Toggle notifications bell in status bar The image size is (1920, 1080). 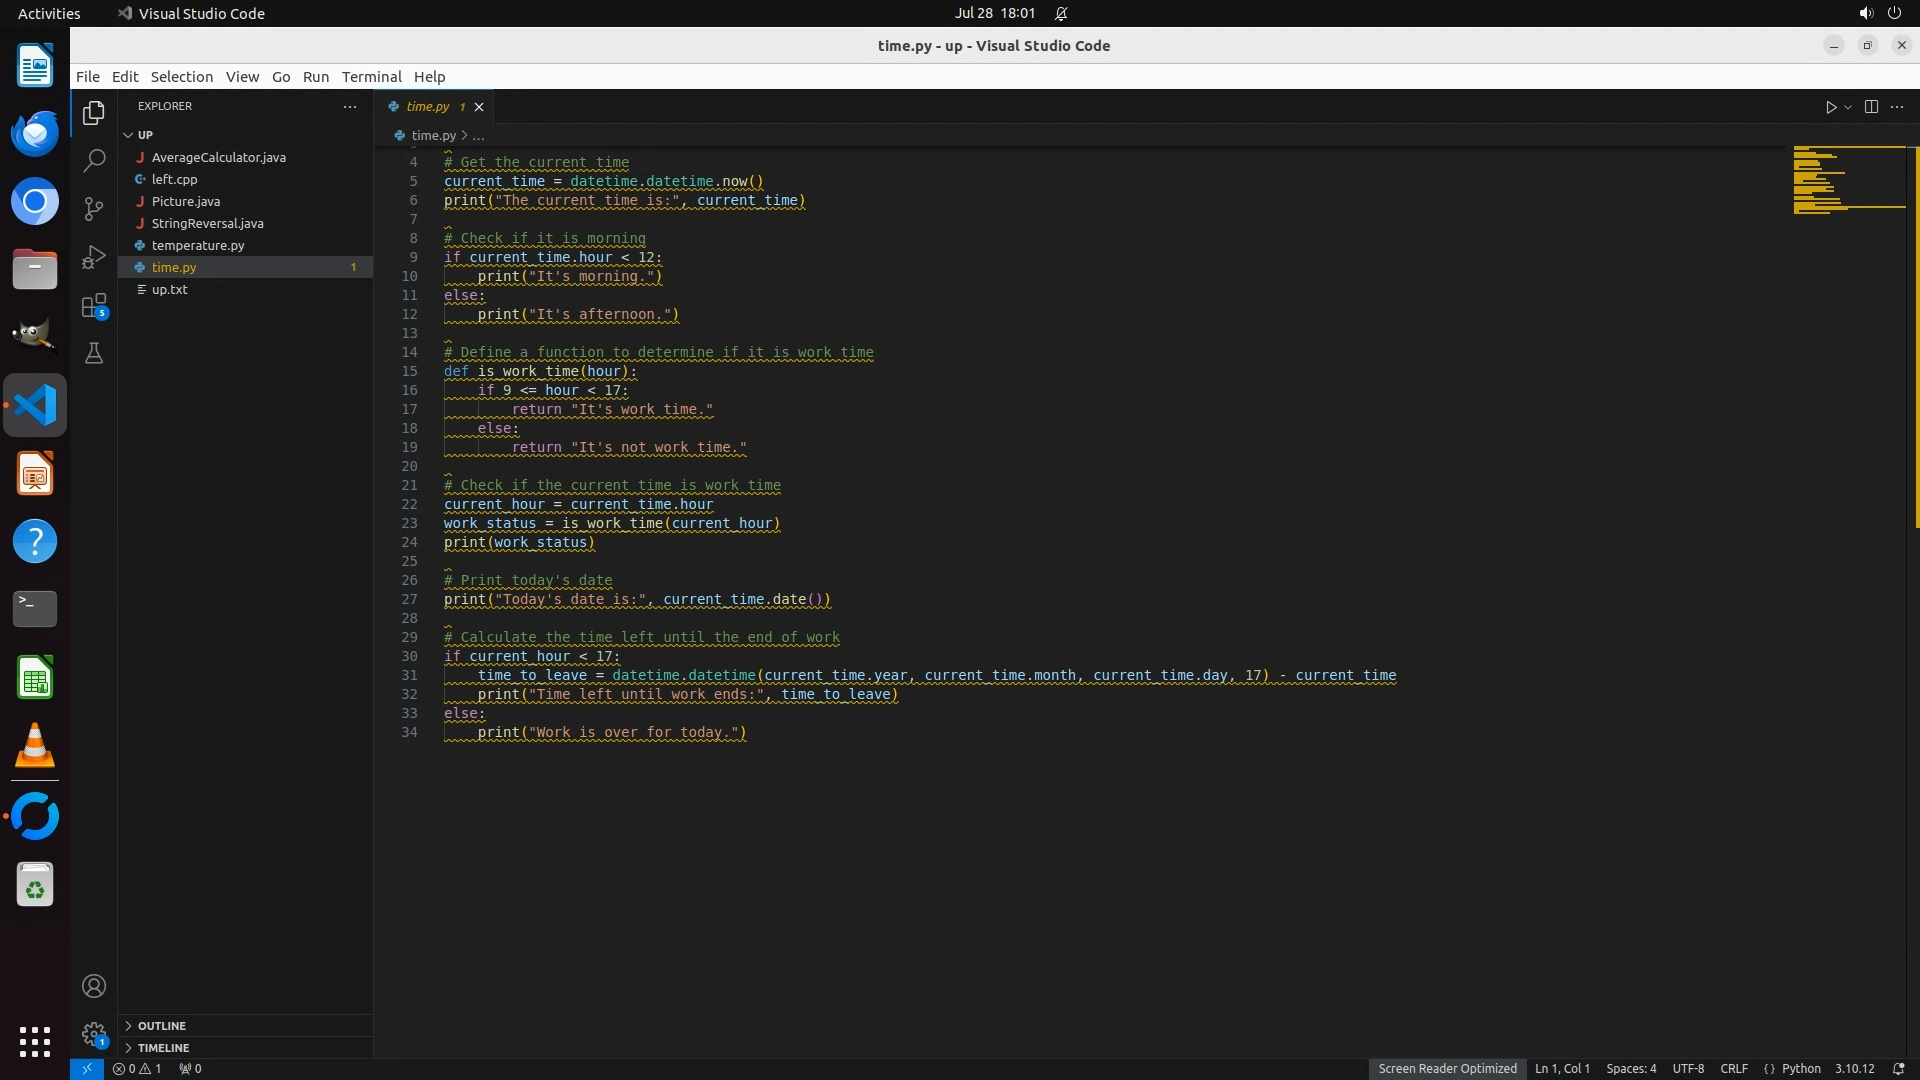pos(1898,1068)
